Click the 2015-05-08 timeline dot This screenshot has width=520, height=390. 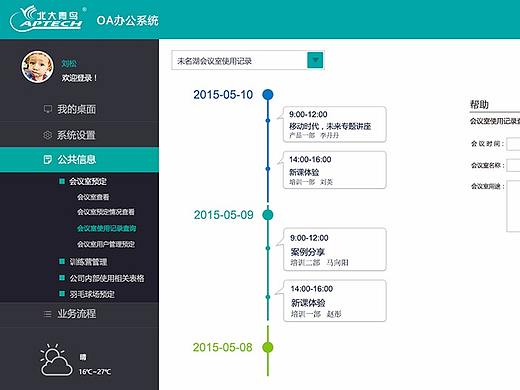[268, 347]
